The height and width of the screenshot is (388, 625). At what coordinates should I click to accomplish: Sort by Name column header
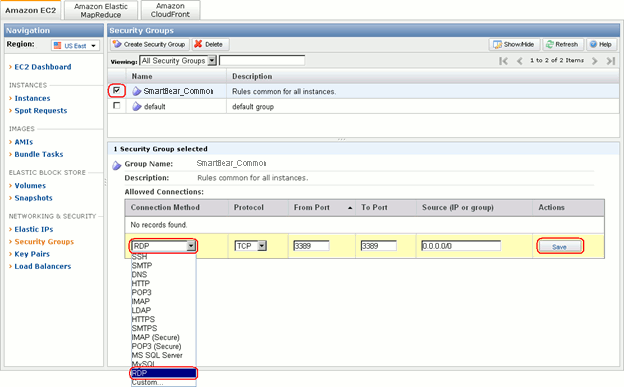[177, 76]
